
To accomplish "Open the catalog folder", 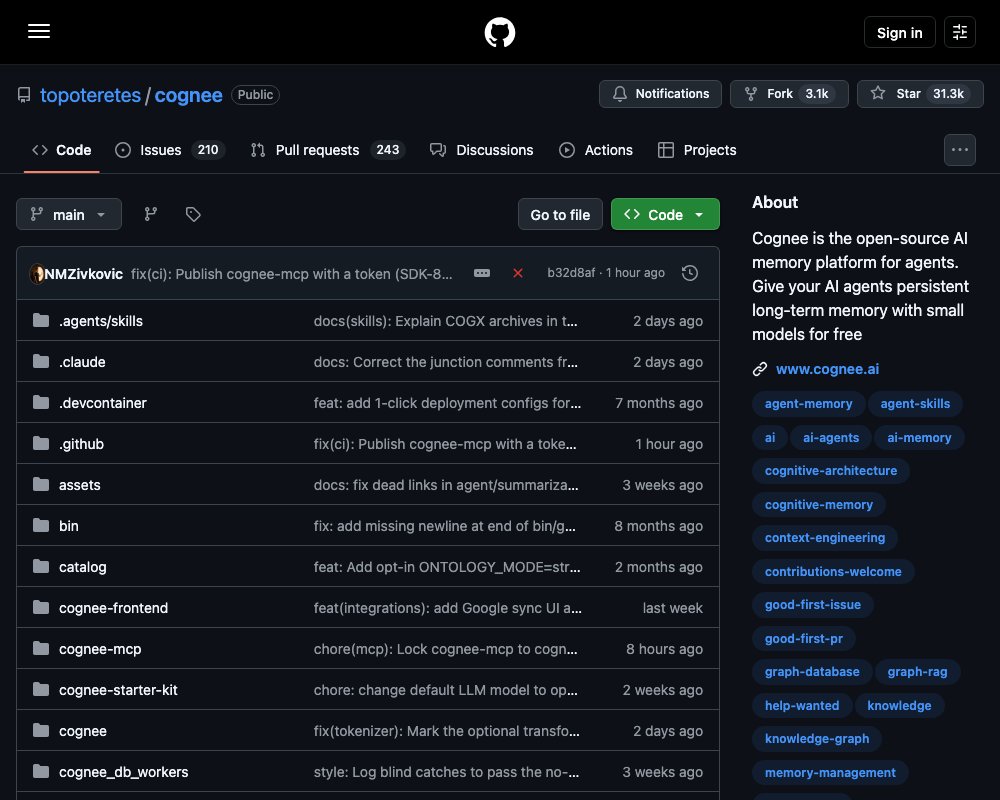I will point(83,567).
